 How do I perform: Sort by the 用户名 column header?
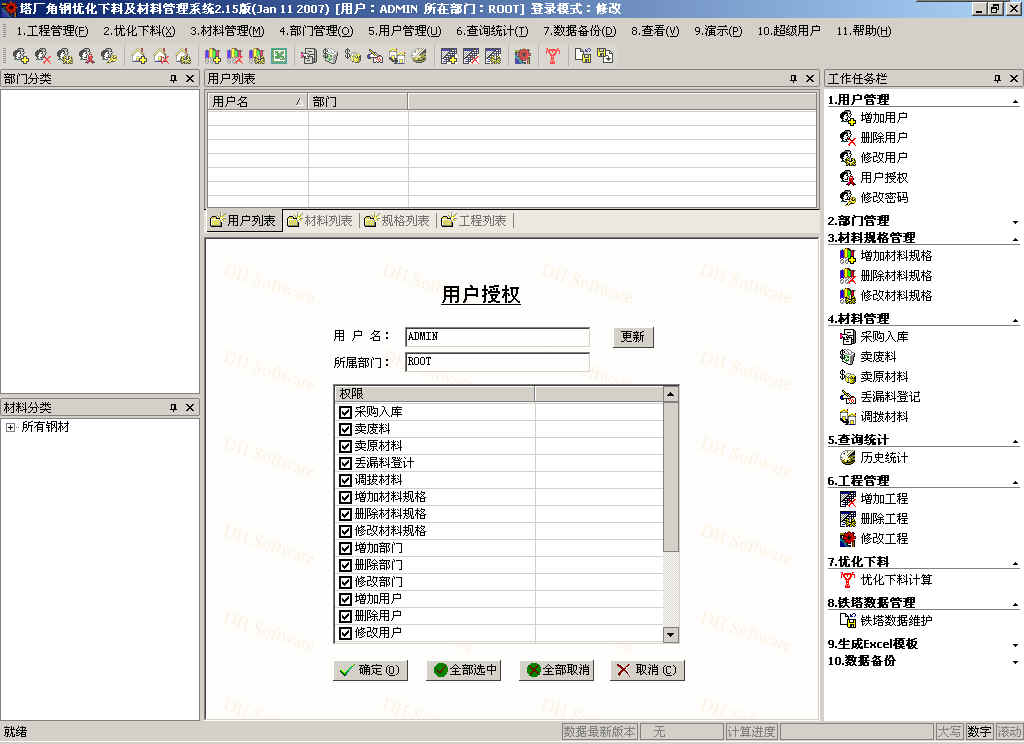257,102
